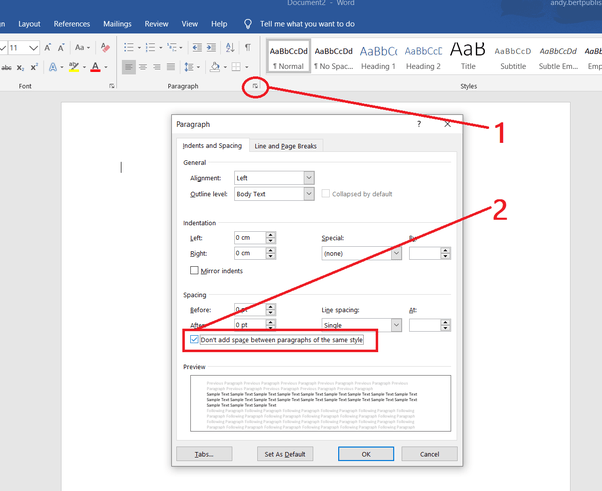Apply Title style from gallery
Image resolution: width=602 pixels, height=491 pixels.
tap(468, 57)
